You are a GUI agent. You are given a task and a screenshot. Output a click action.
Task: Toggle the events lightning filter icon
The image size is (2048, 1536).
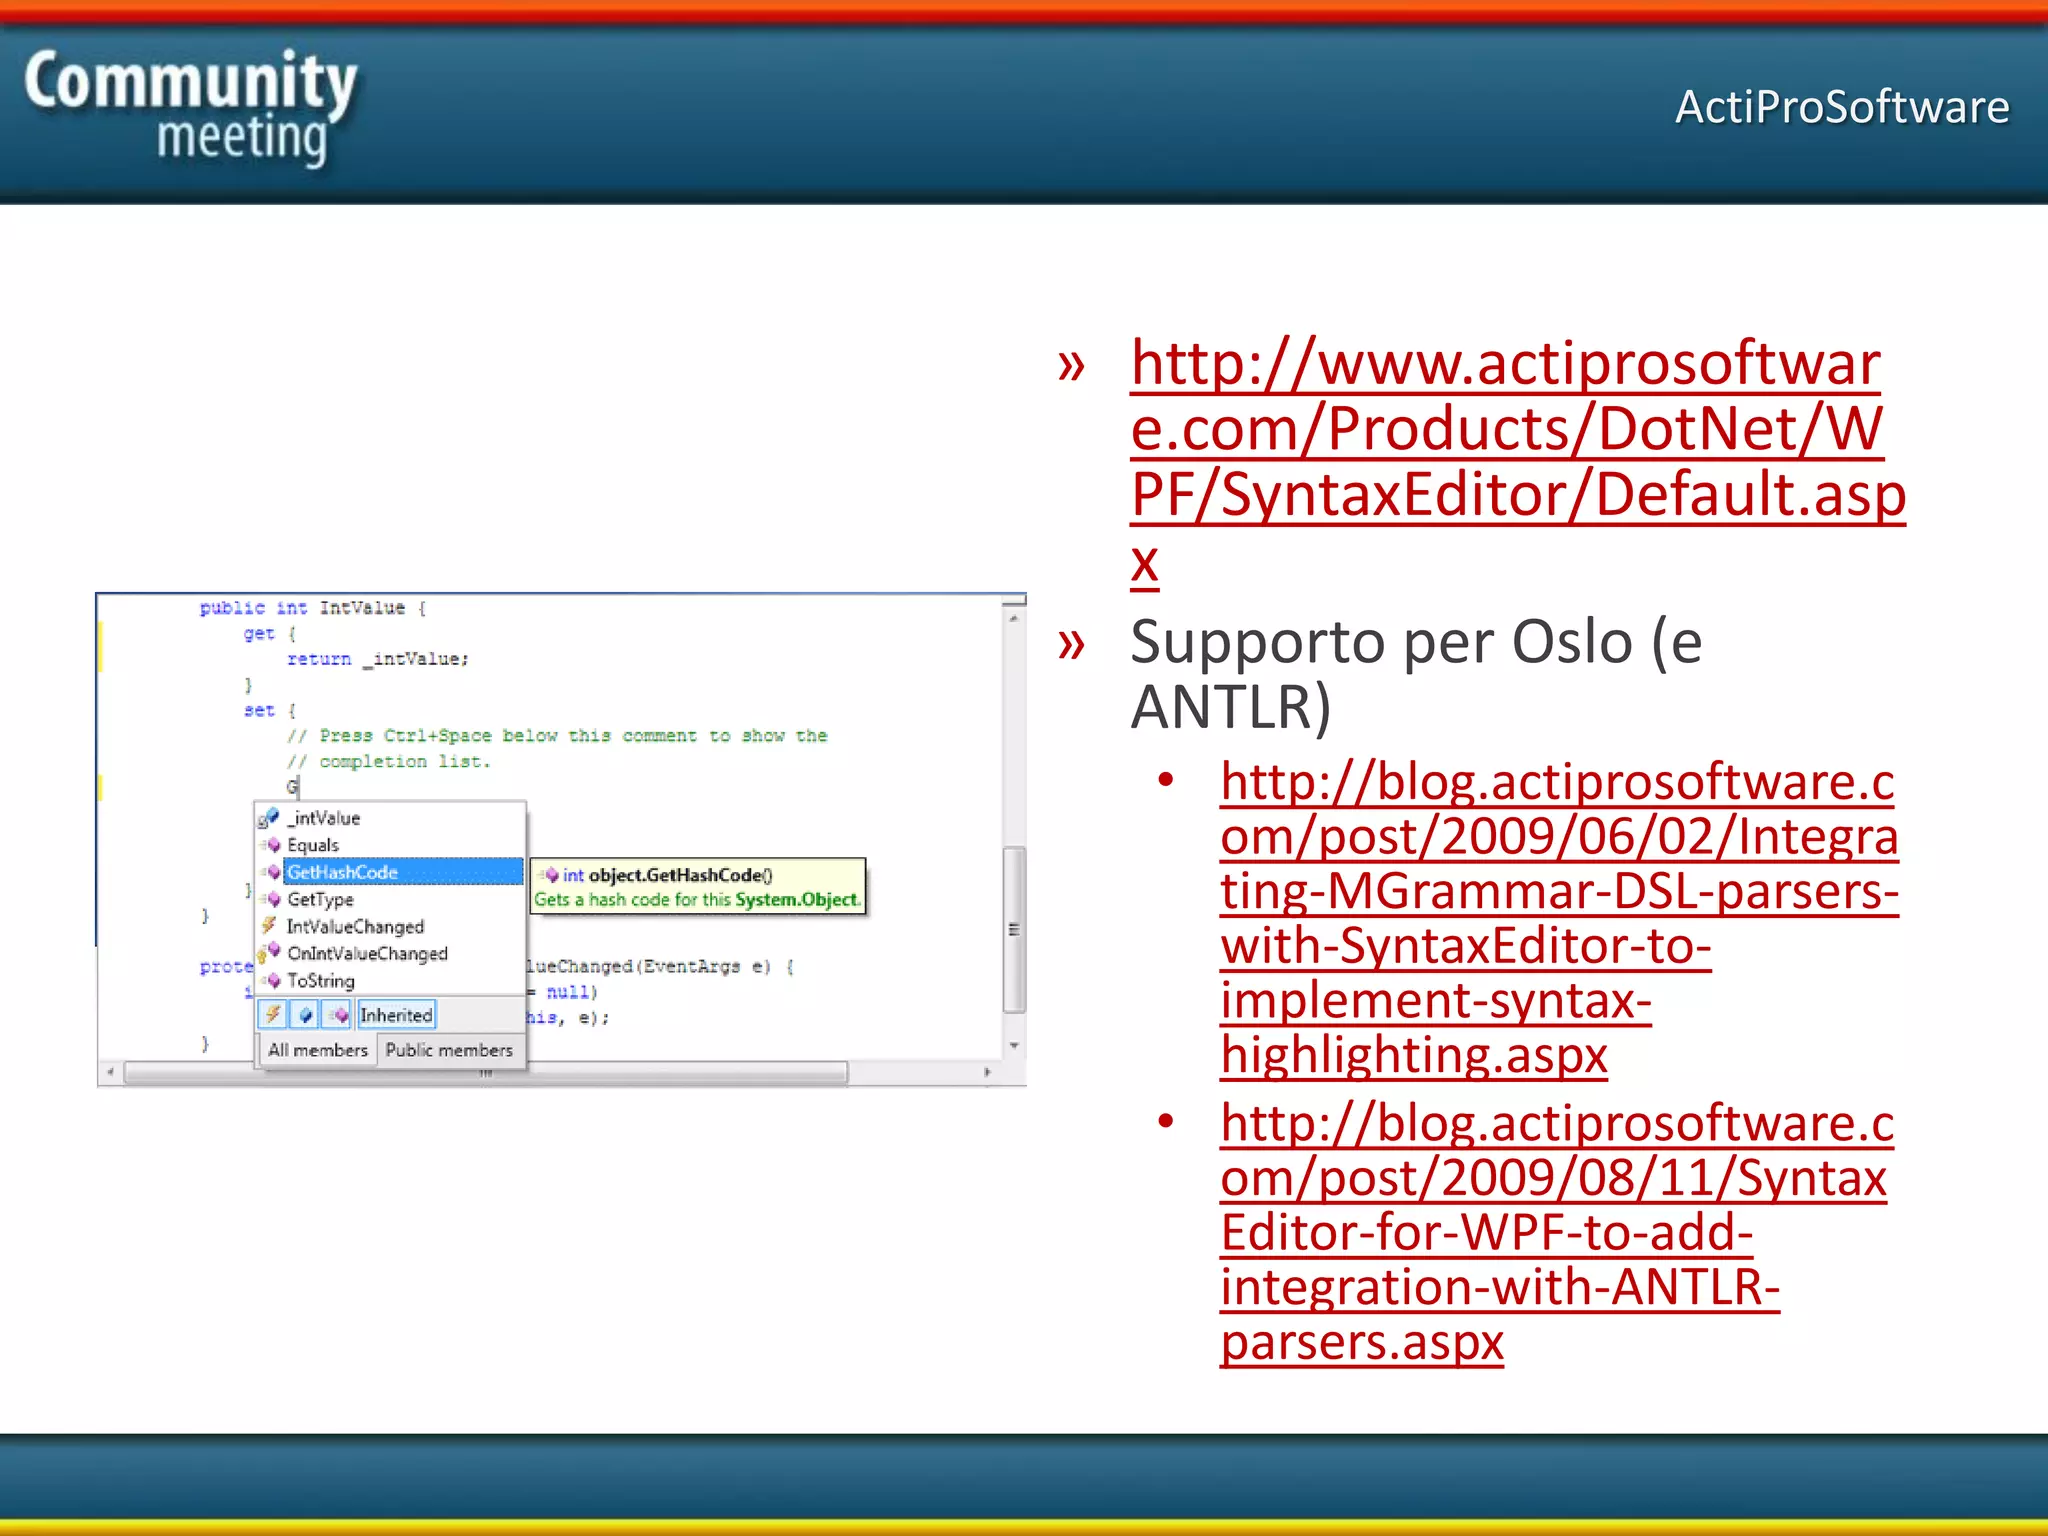(x=272, y=1015)
